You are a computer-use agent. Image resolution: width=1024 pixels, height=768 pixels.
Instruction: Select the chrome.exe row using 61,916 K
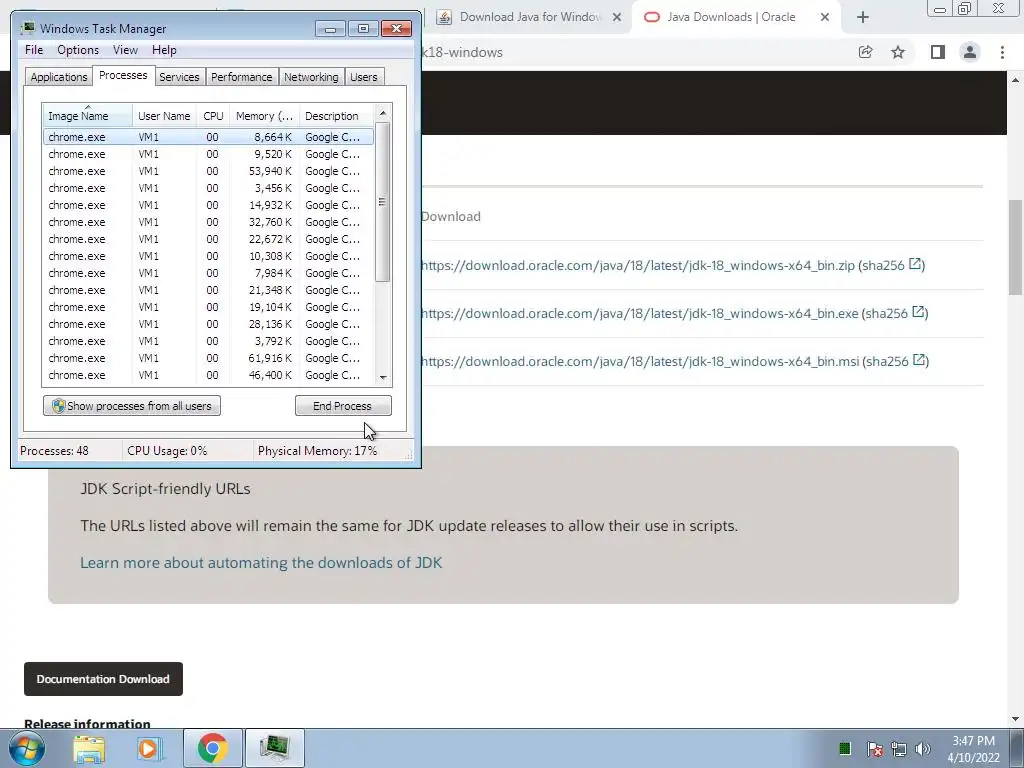pos(208,358)
